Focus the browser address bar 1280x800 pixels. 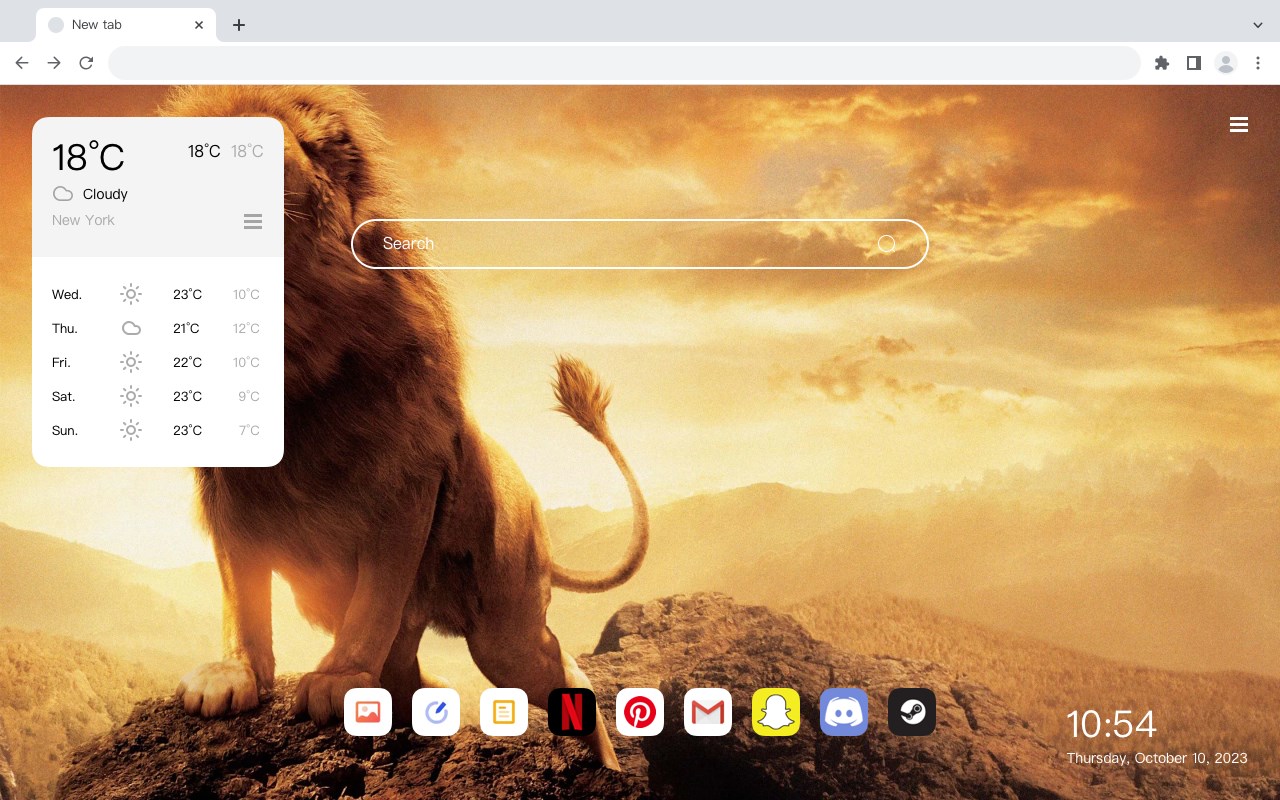(x=624, y=63)
